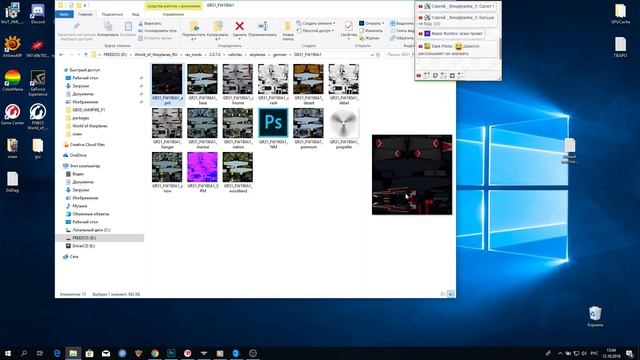Switch to details view in status bar
640x360 pixels.
click(x=443, y=293)
